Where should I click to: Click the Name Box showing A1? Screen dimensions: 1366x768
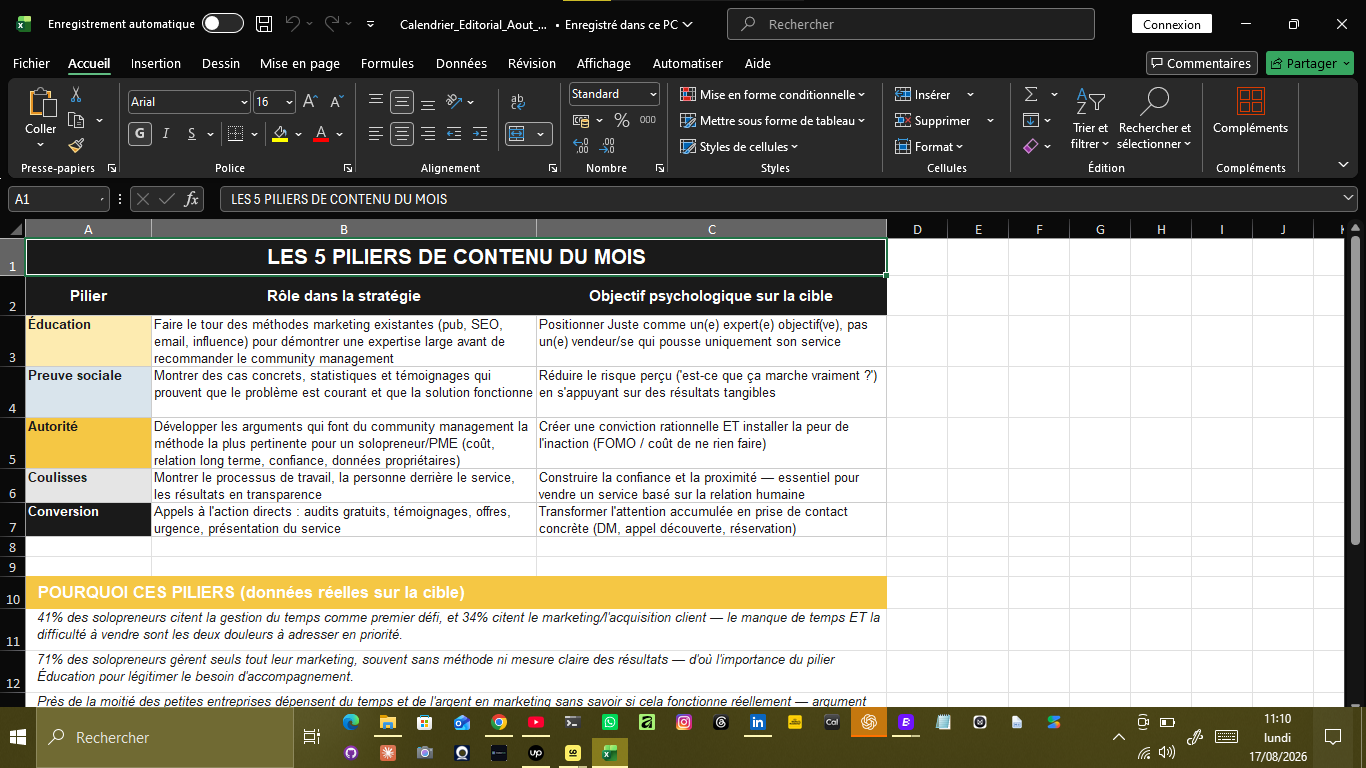click(58, 199)
